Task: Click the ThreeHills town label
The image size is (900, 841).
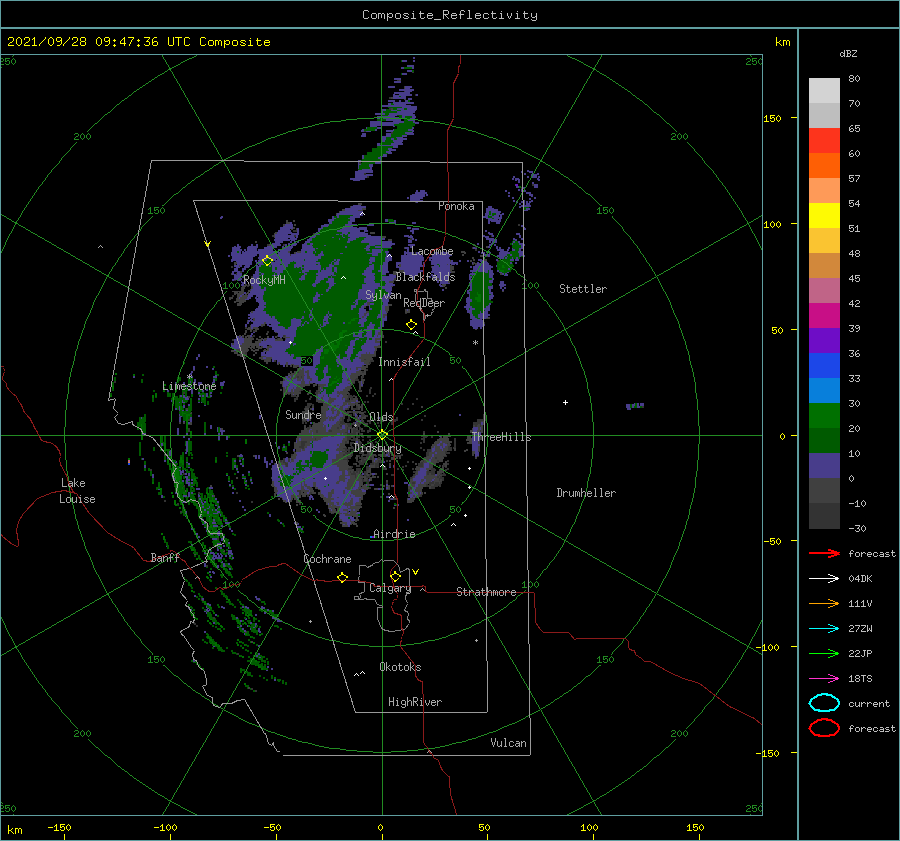Action: [502, 437]
